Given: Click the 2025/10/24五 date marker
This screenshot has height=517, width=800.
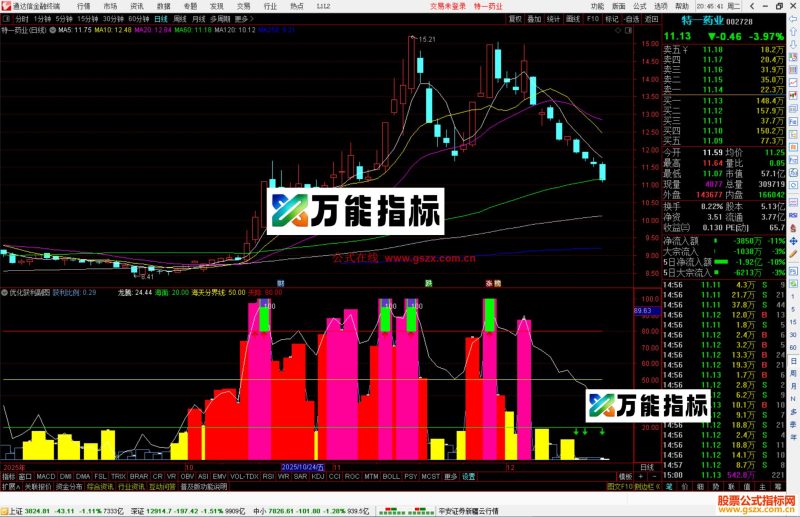Looking at the screenshot, I should [303, 466].
